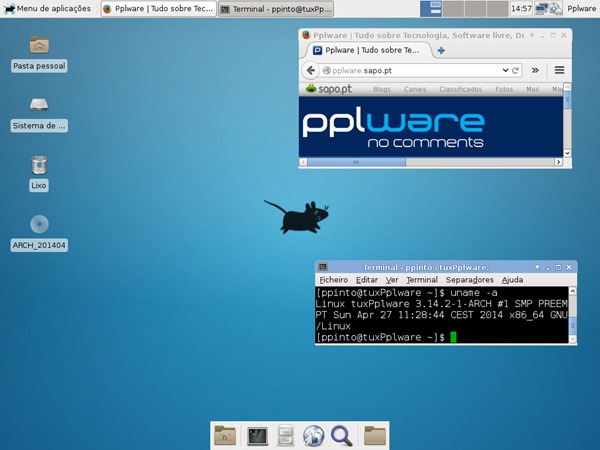Click Terminal scrollbar up arrow
Screen dimensions: 600x450
coord(572,291)
